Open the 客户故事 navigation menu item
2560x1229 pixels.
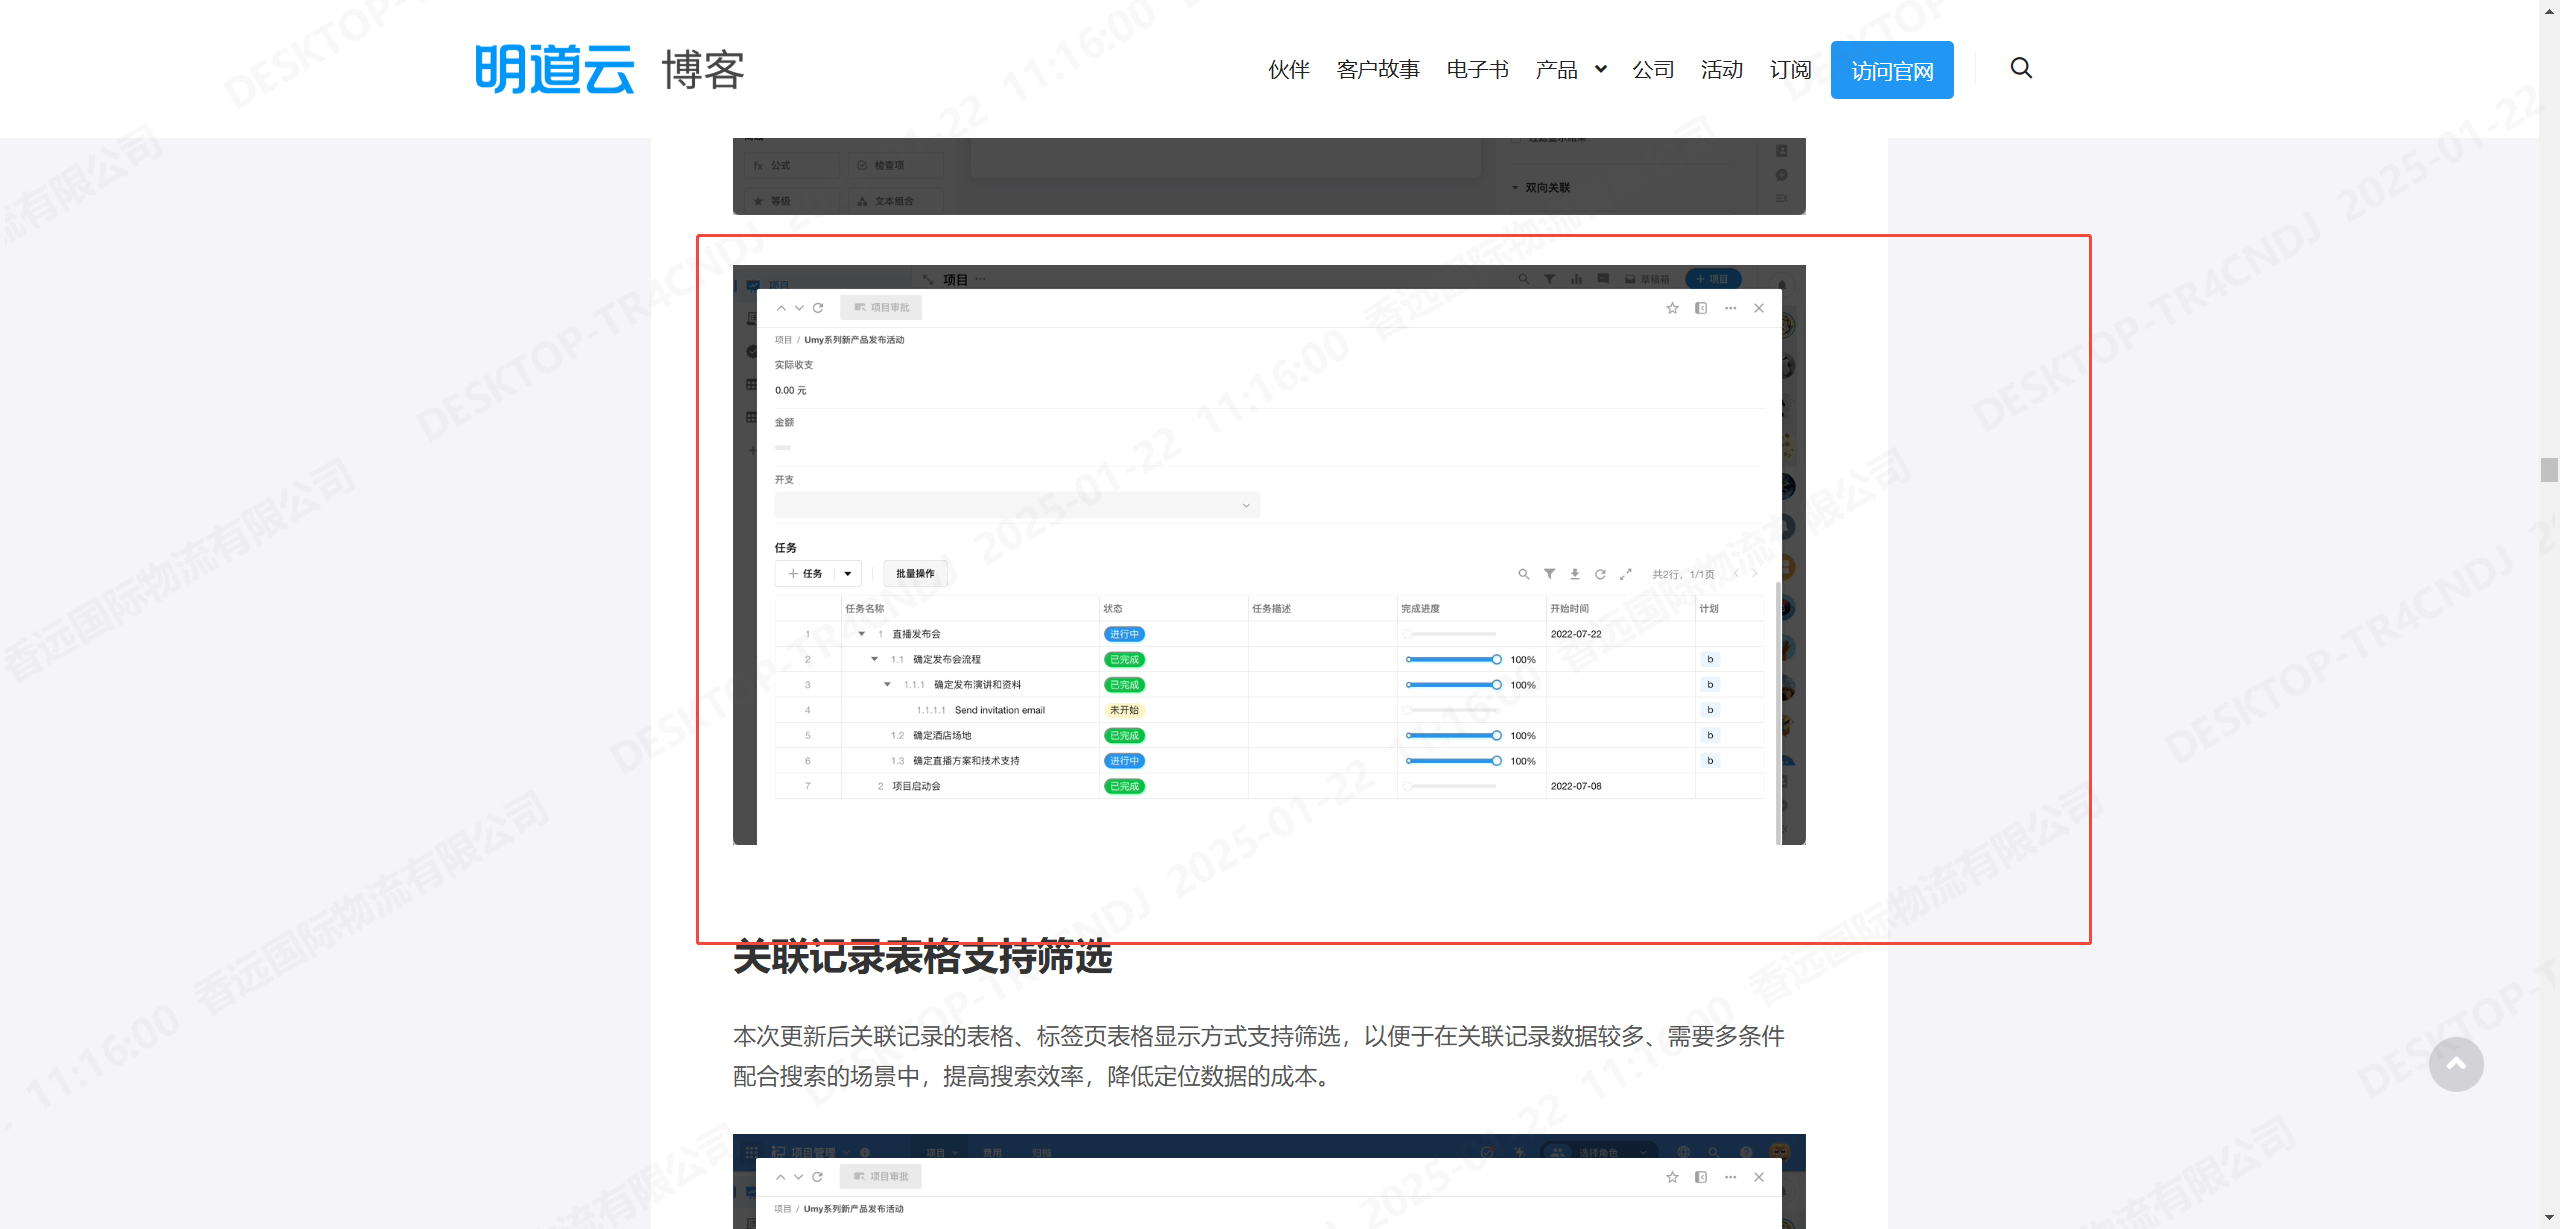tap(1378, 70)
